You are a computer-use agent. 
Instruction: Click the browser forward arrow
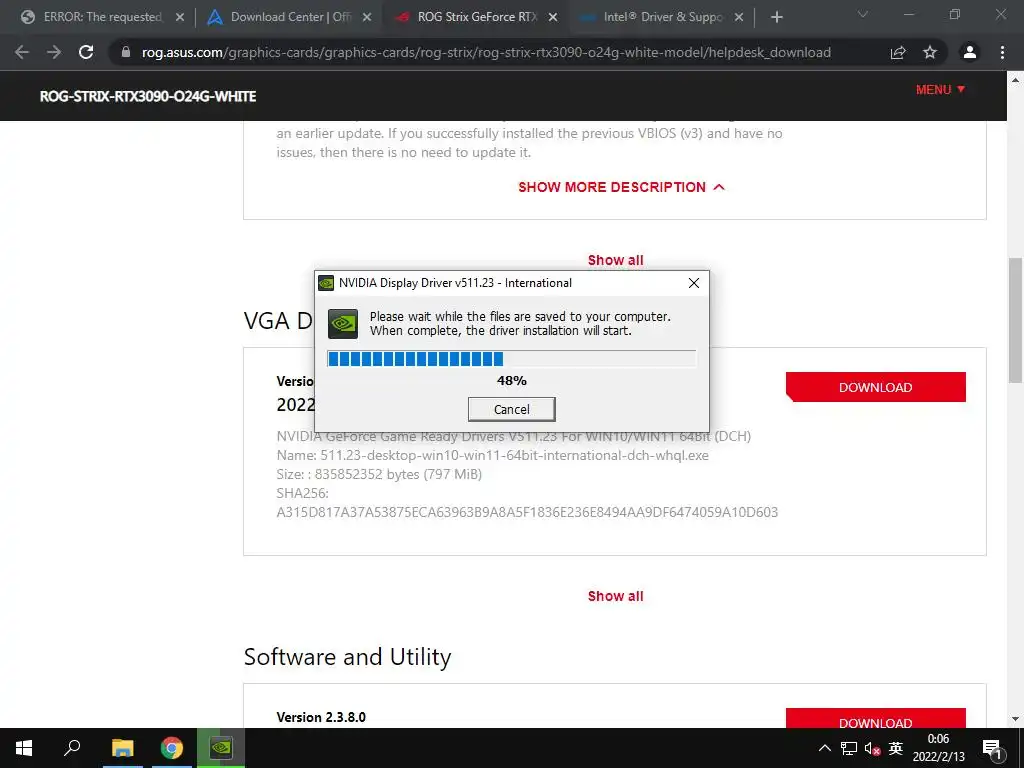coord(54,52)
